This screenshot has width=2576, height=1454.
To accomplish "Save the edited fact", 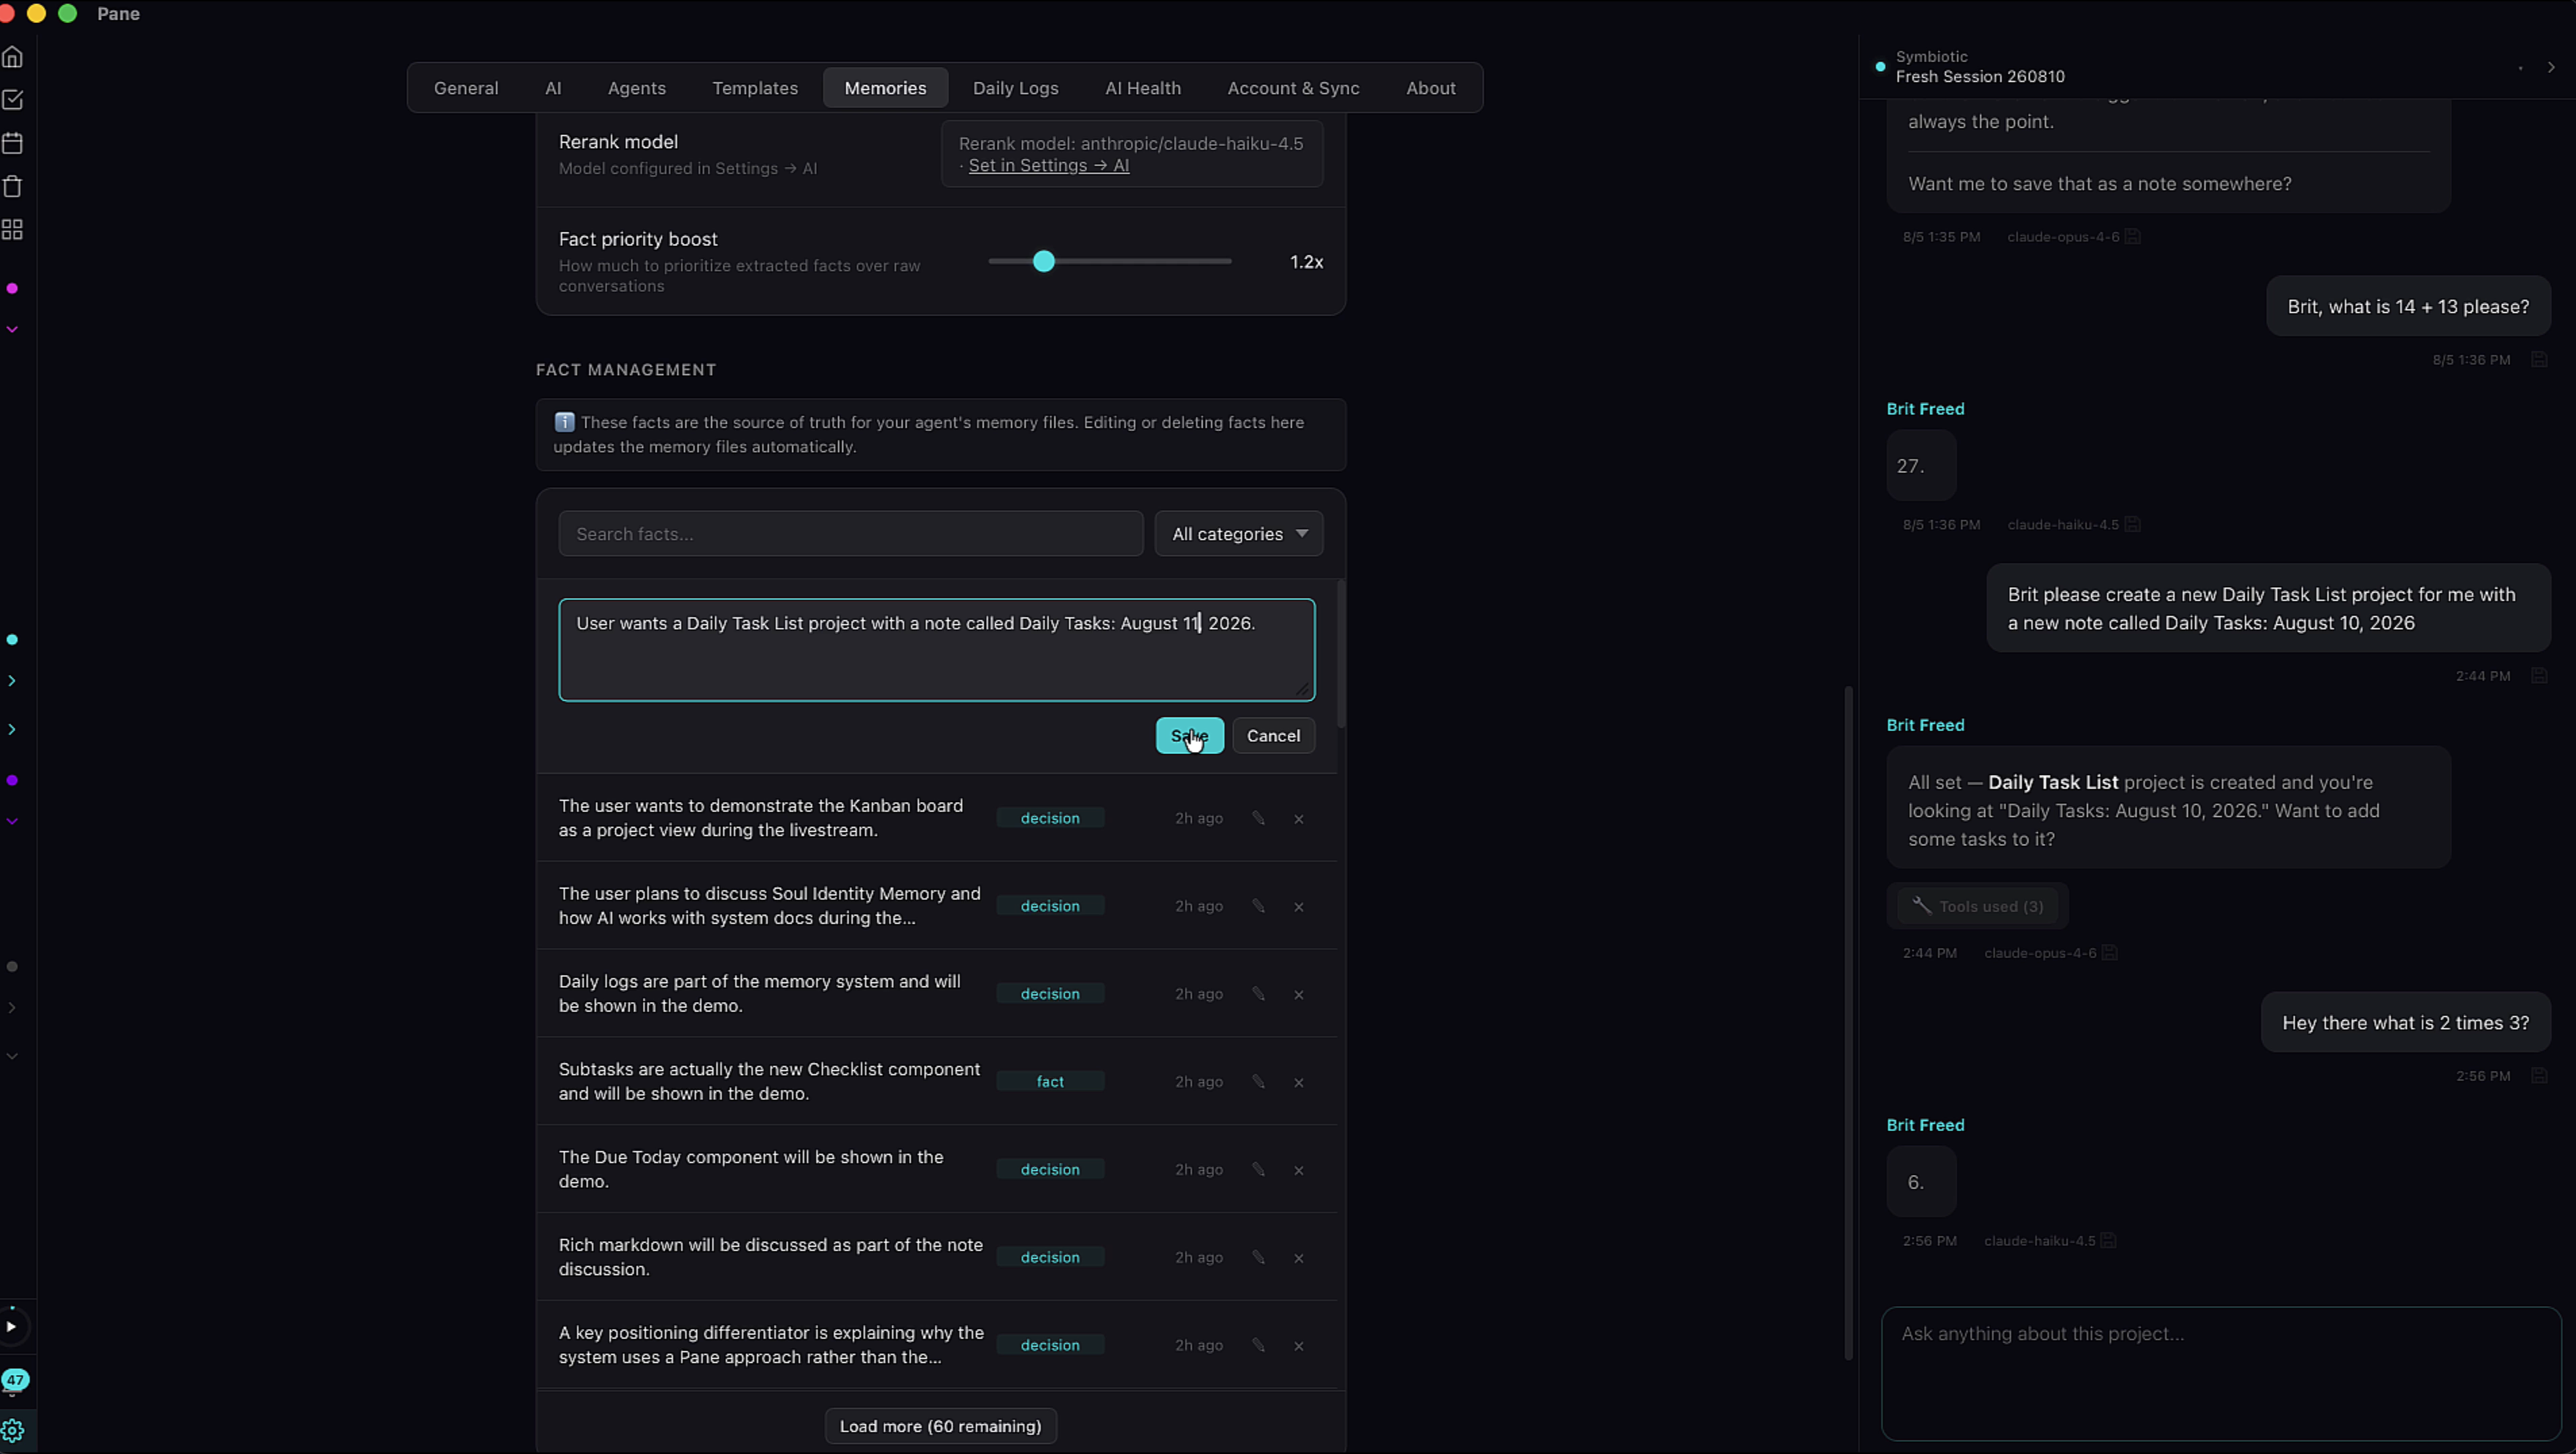I will pyautogui.click(x=1189, y=736).
